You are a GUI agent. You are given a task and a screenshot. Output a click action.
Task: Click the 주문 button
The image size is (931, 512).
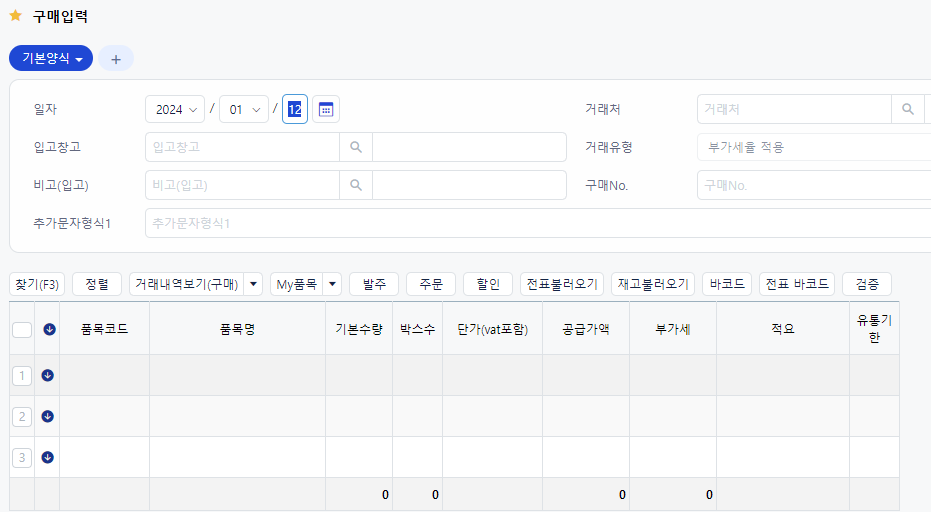tap(431, 284)
